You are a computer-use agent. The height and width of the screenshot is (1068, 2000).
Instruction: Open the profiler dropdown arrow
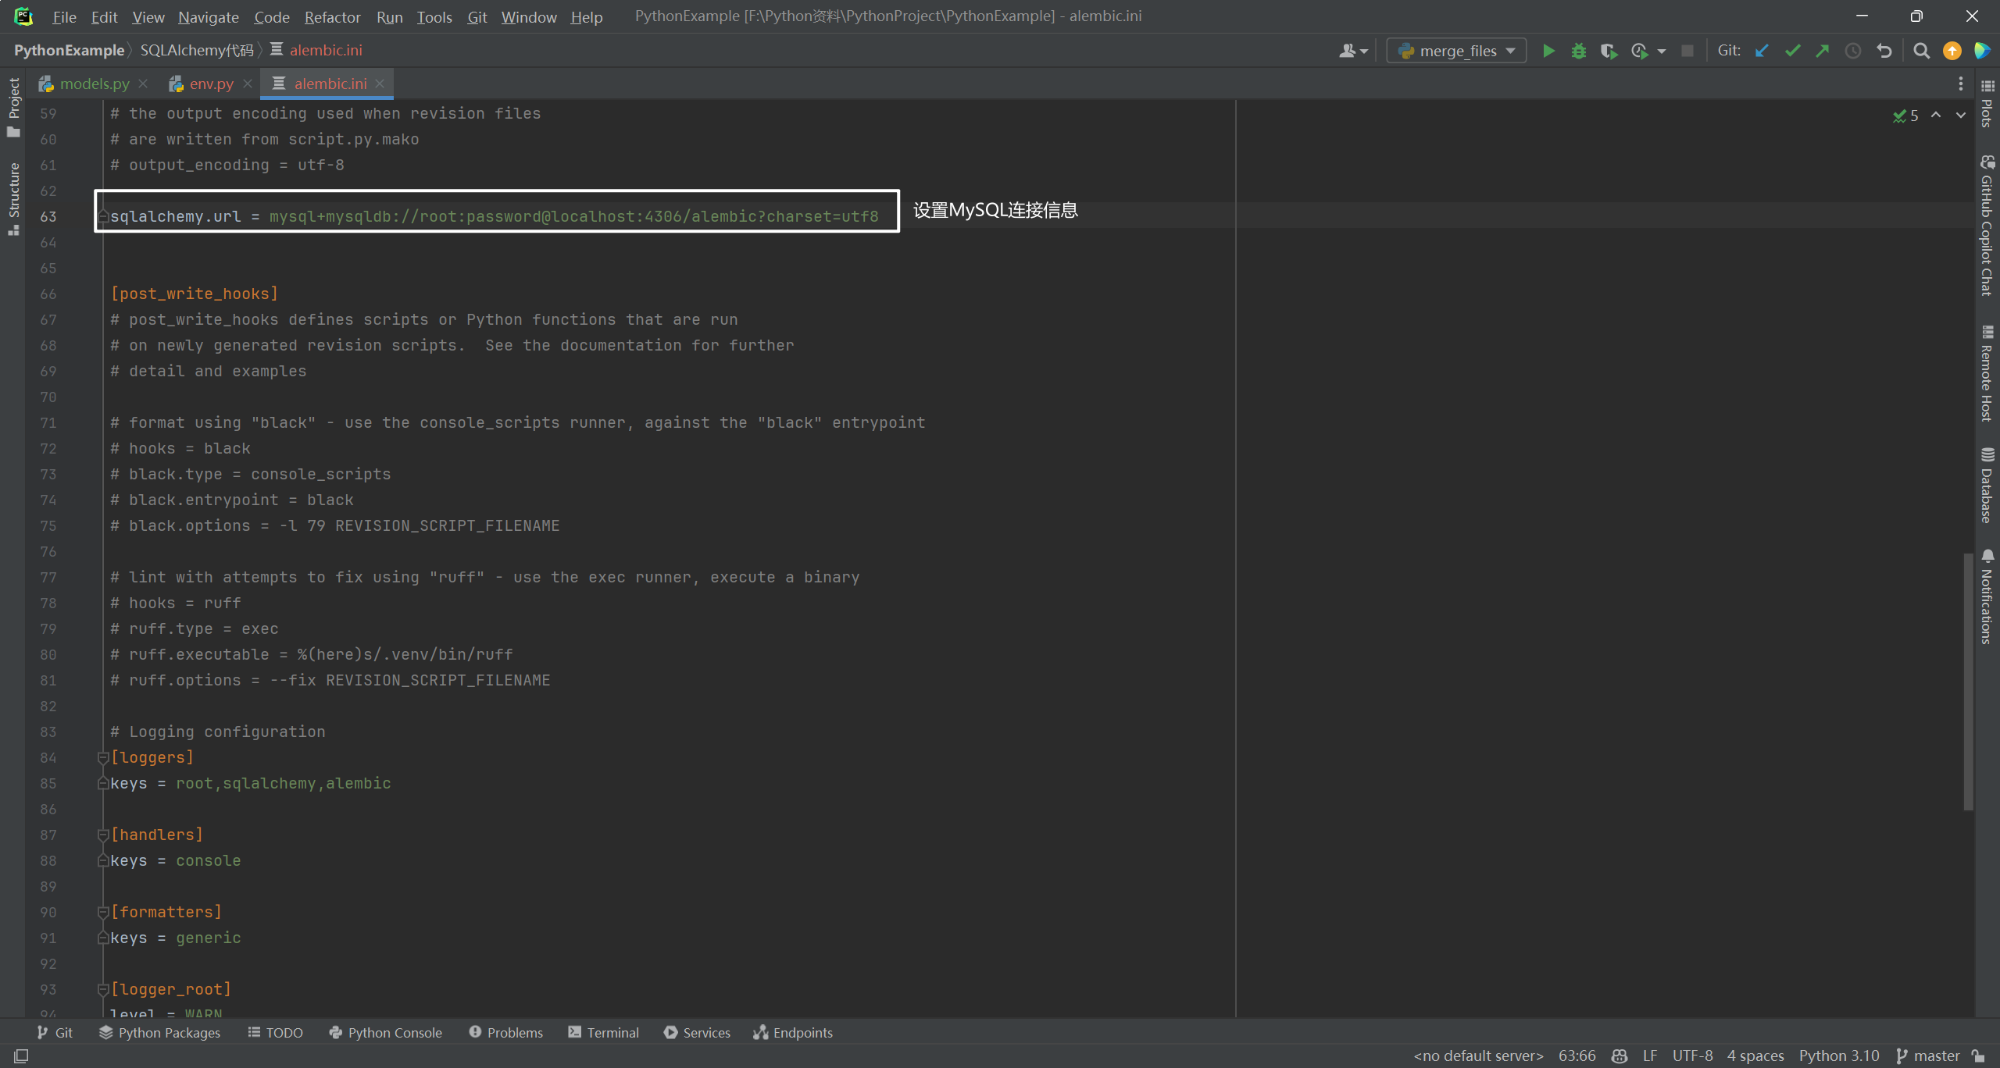point(1660,50)
